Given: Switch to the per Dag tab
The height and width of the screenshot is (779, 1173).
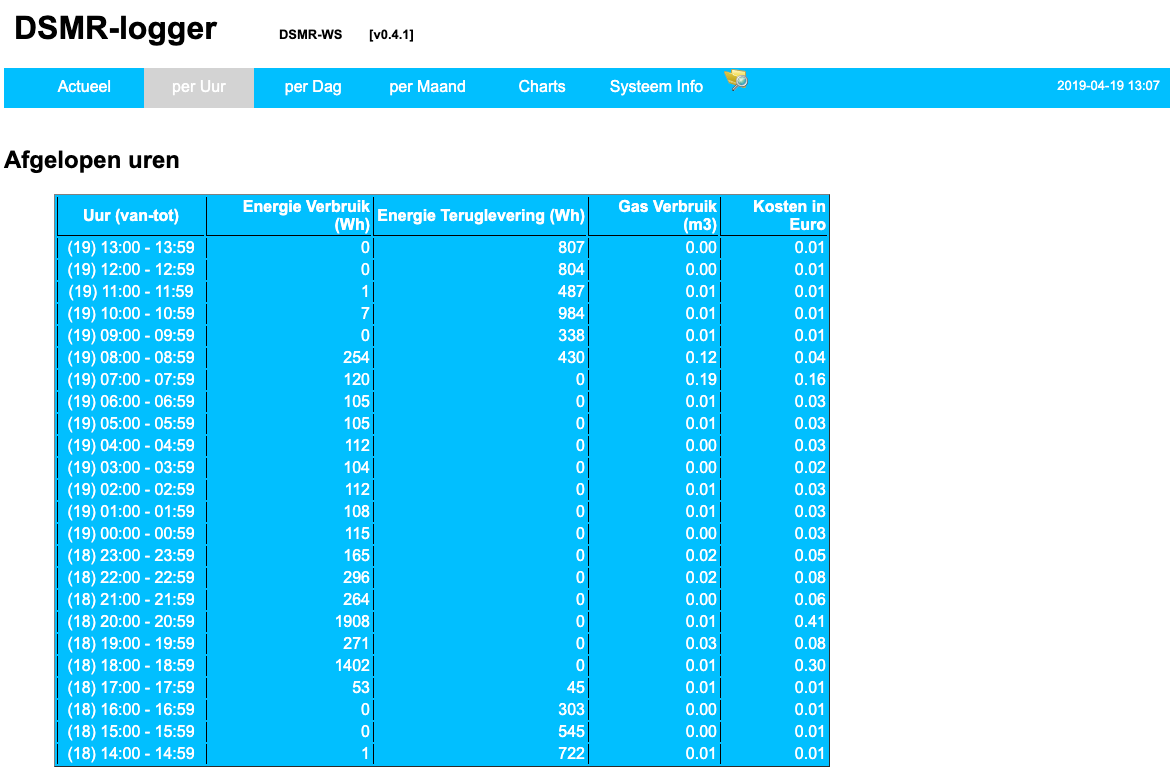Looking at the screenshot, I should 313,87.
